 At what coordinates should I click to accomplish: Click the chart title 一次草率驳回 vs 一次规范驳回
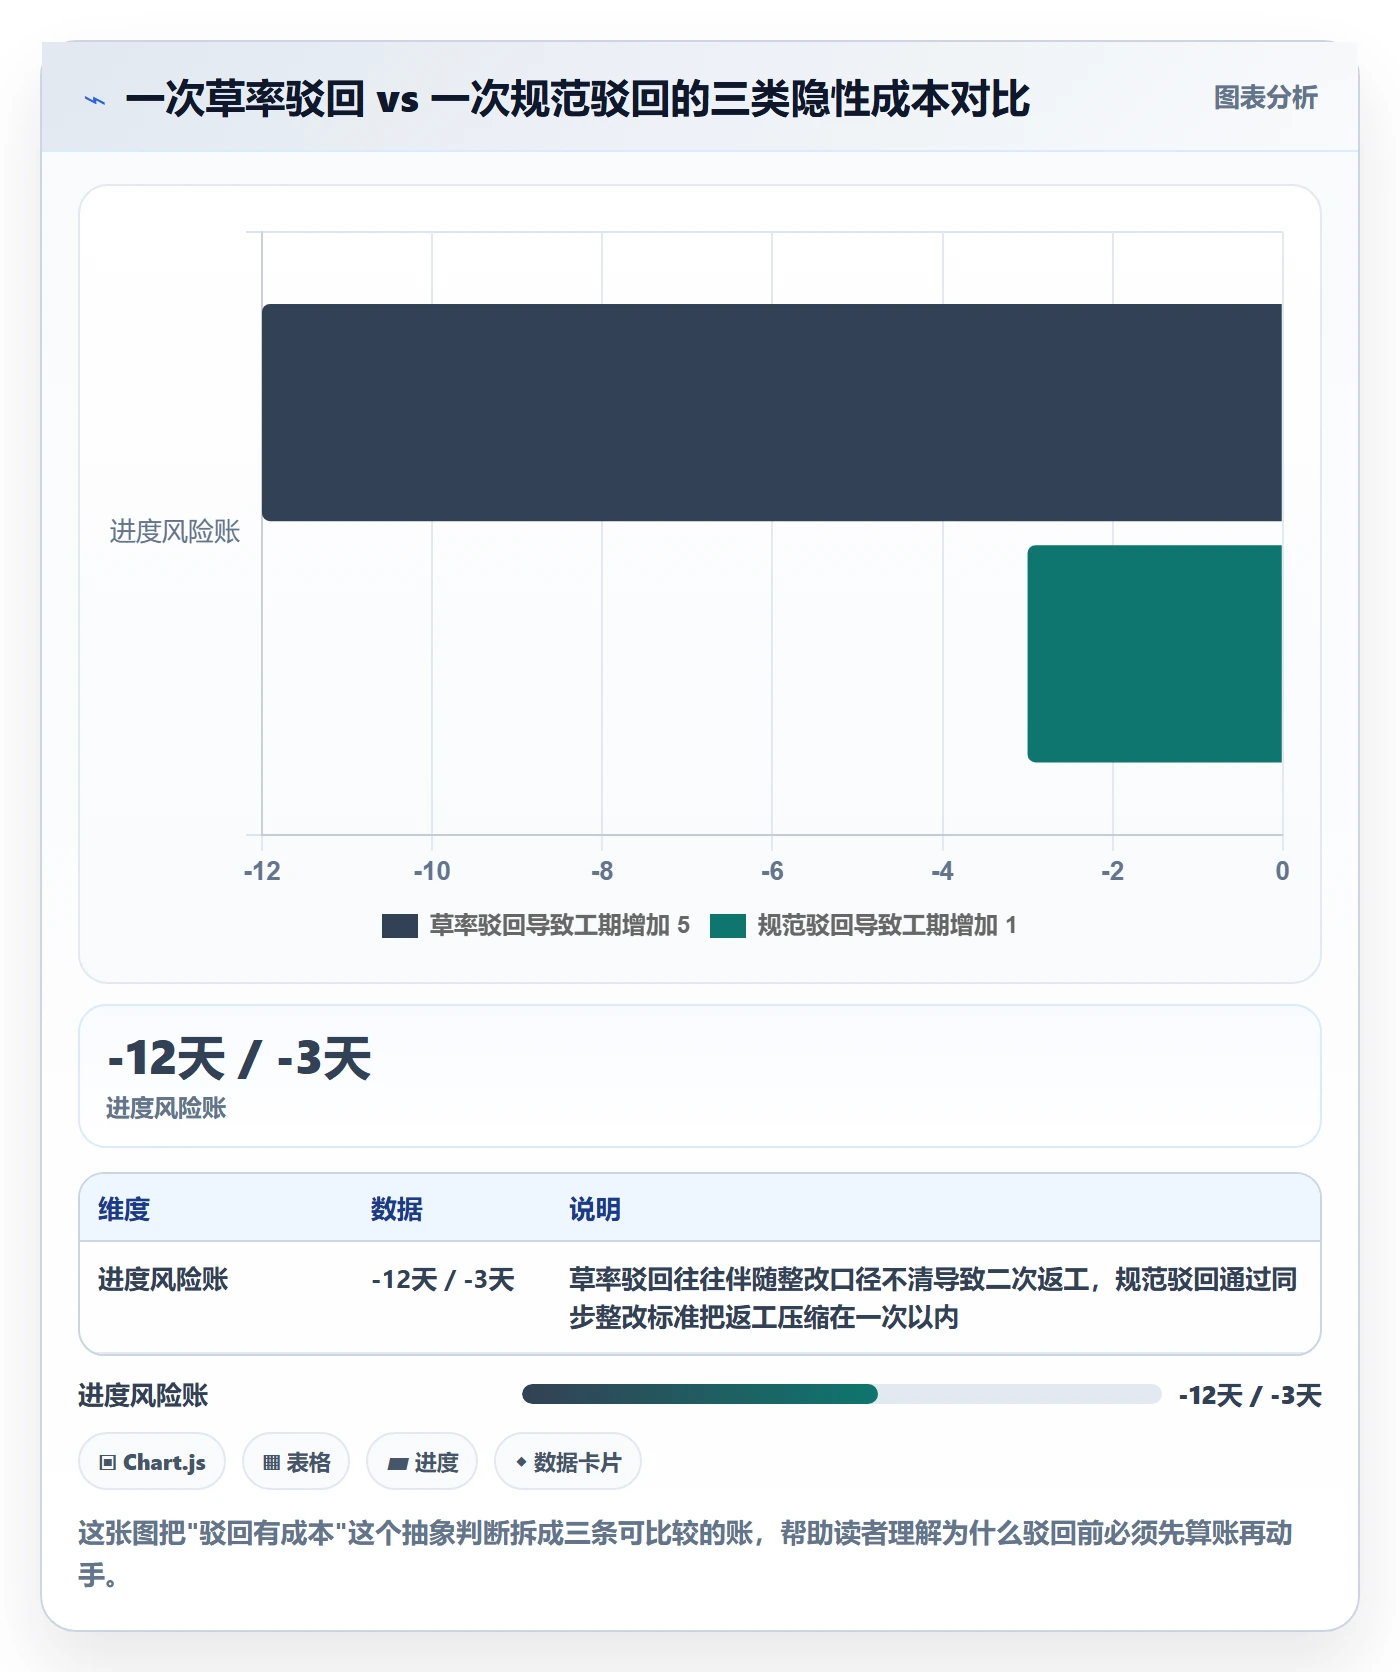coord(577,99)
